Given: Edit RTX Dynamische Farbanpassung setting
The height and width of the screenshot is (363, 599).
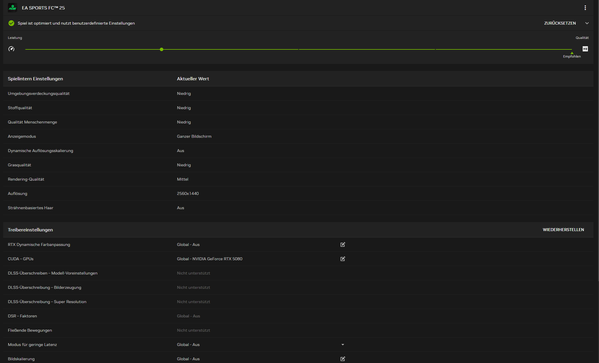Looking at the screenshot, I should click(x=343, y=245).
